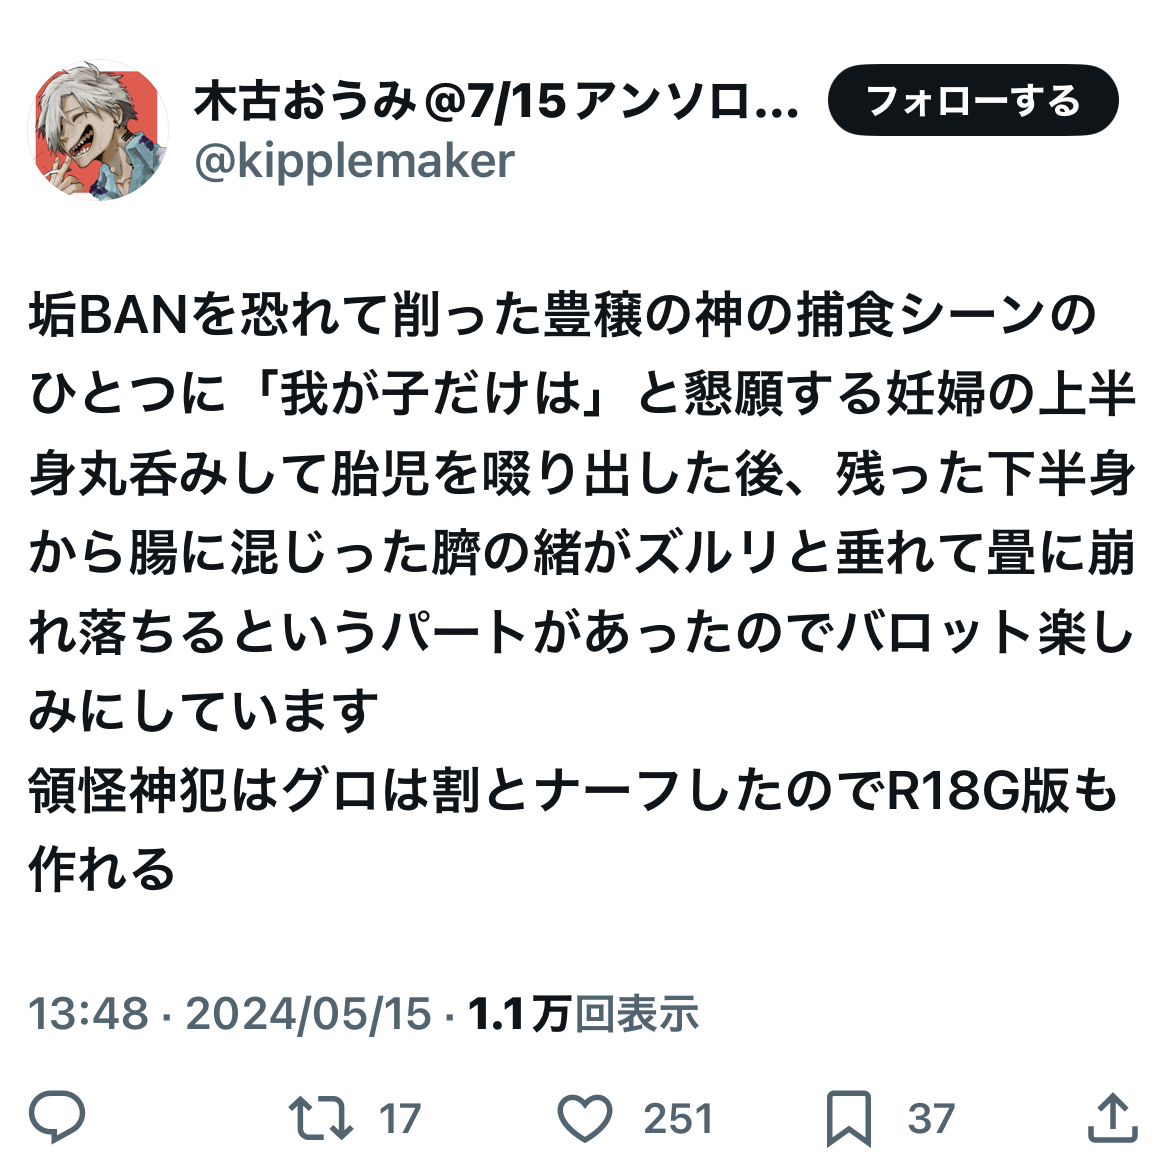Click the 2024/05/15 date
Image resolution: width=1170 pixels, height=1175 pixels.
coord(308,1013)
